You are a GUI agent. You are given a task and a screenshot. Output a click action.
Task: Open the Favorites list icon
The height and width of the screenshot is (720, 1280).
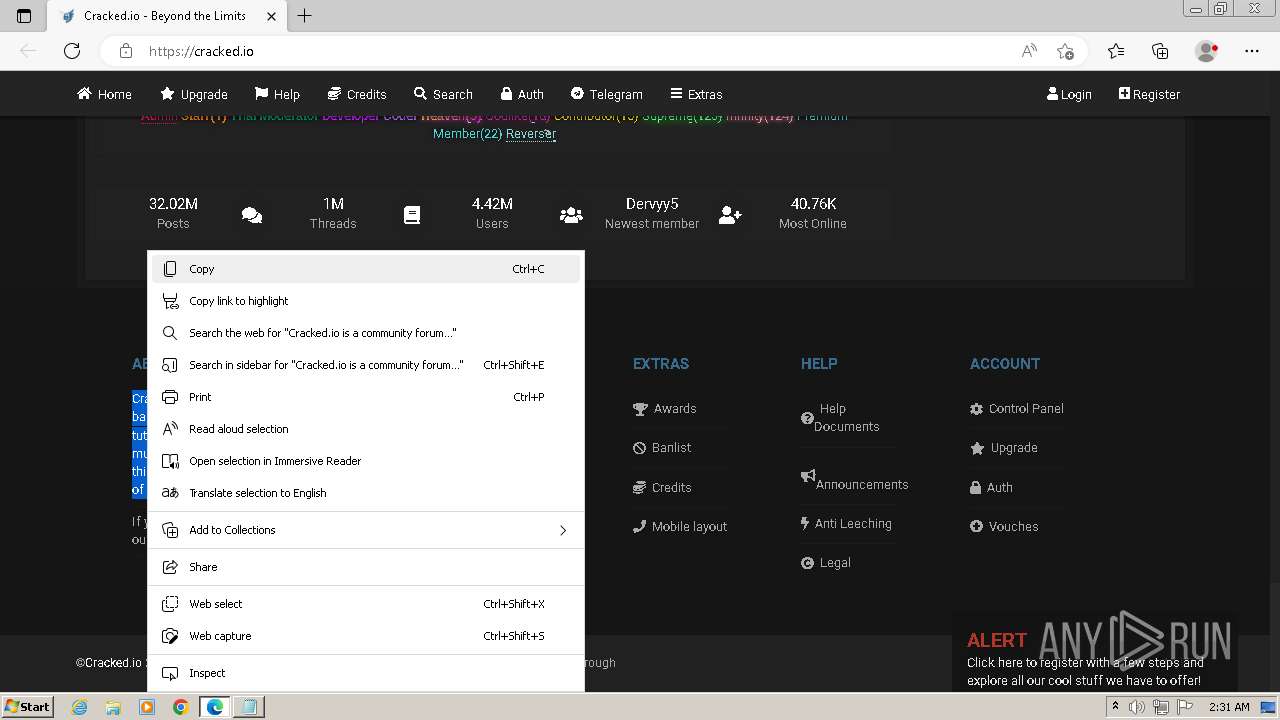1116,51
